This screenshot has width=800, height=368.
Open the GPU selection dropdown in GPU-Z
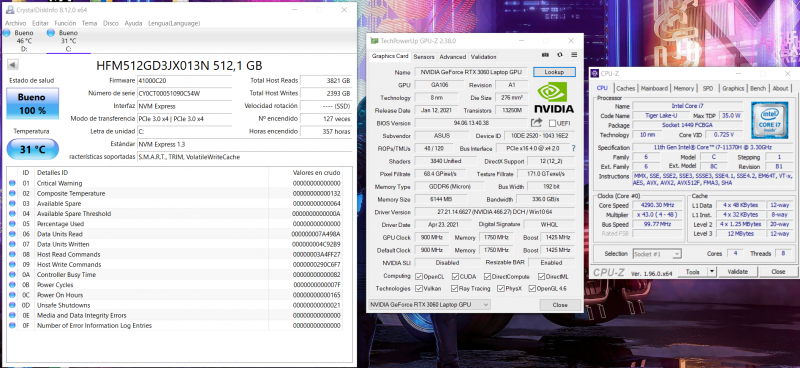tap(429, 305)
